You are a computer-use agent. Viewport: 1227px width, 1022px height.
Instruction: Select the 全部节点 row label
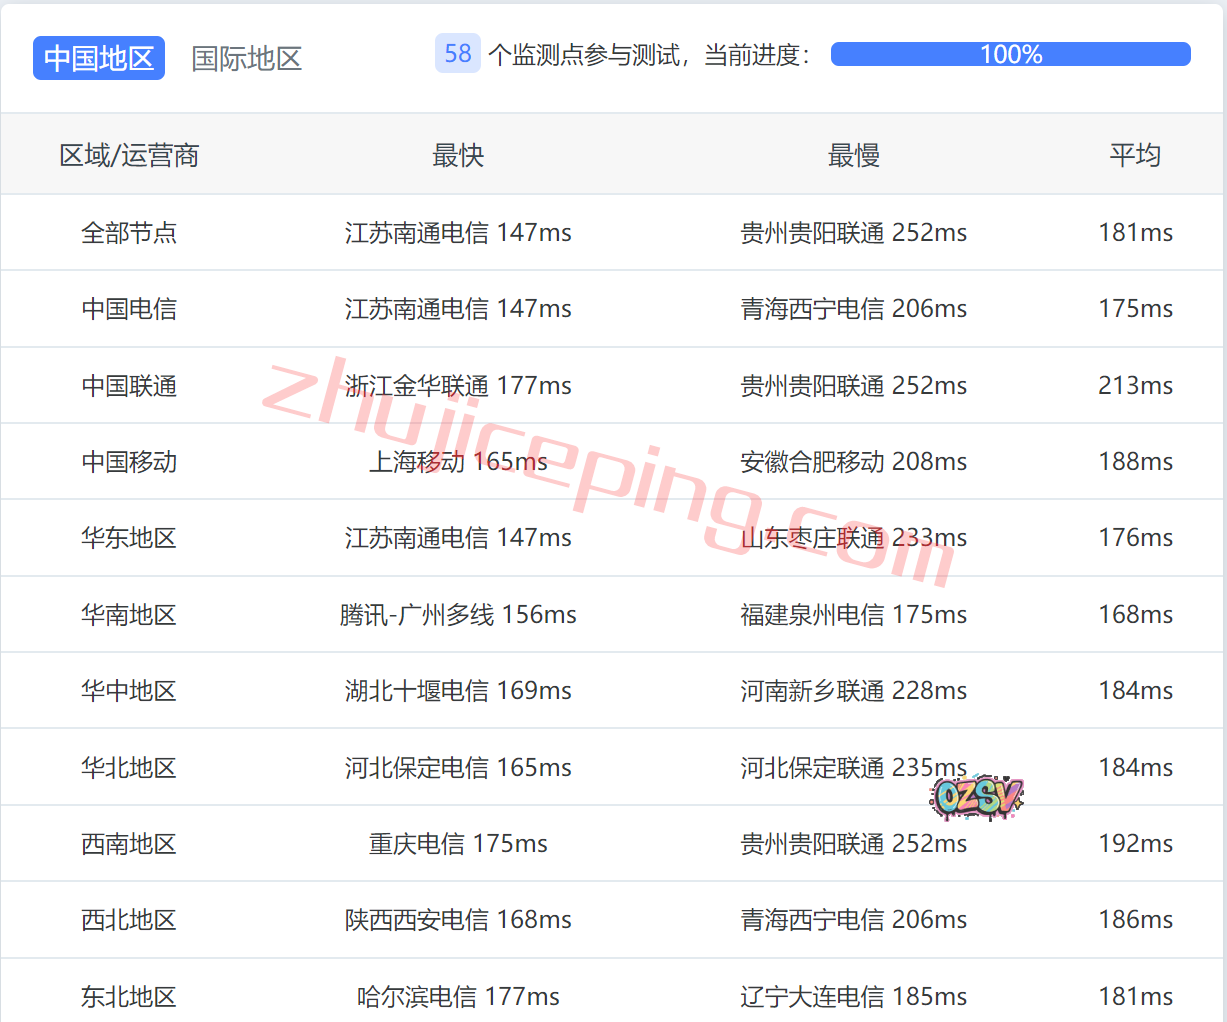tap(129, 233)
